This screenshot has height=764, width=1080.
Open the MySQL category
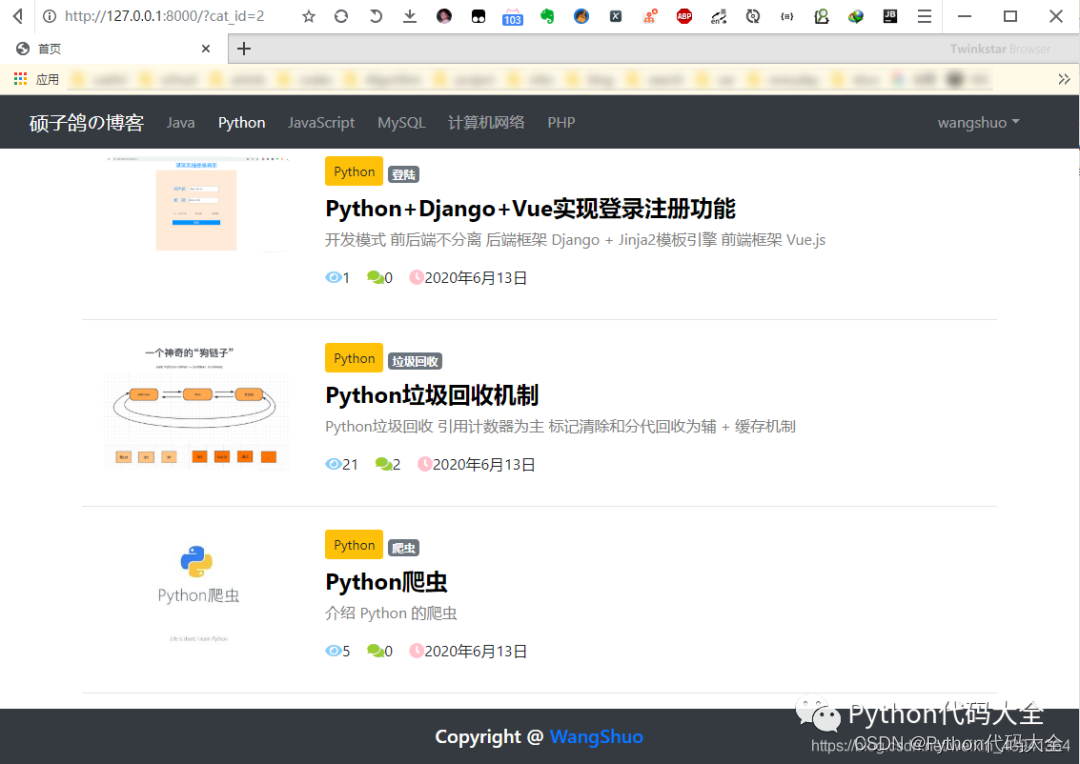[x=401, y=123]
